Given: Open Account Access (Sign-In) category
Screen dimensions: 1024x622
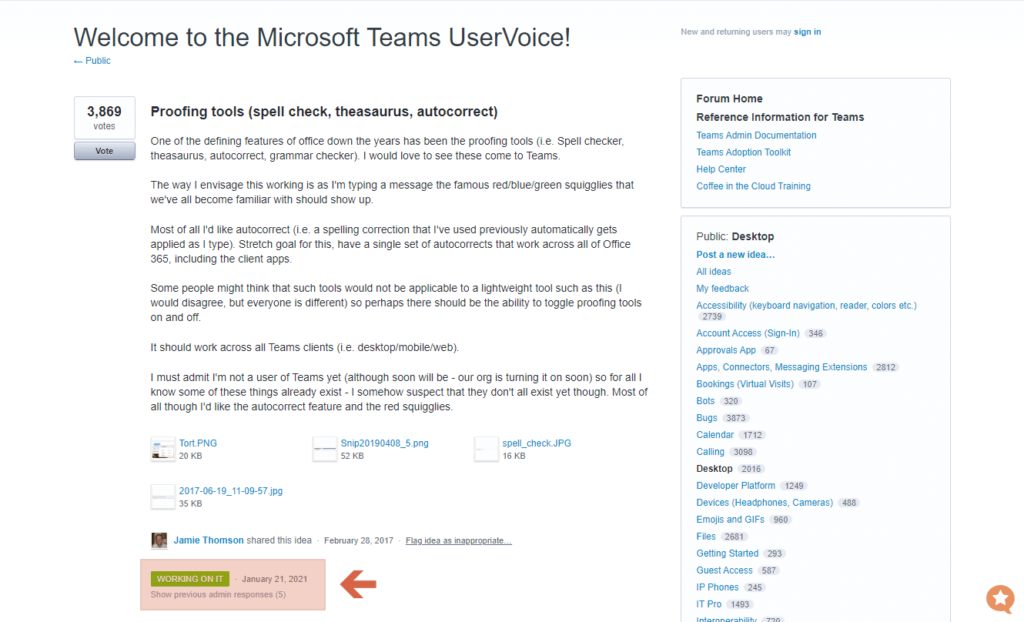Looking at the screenshot, I should [747, 333].
